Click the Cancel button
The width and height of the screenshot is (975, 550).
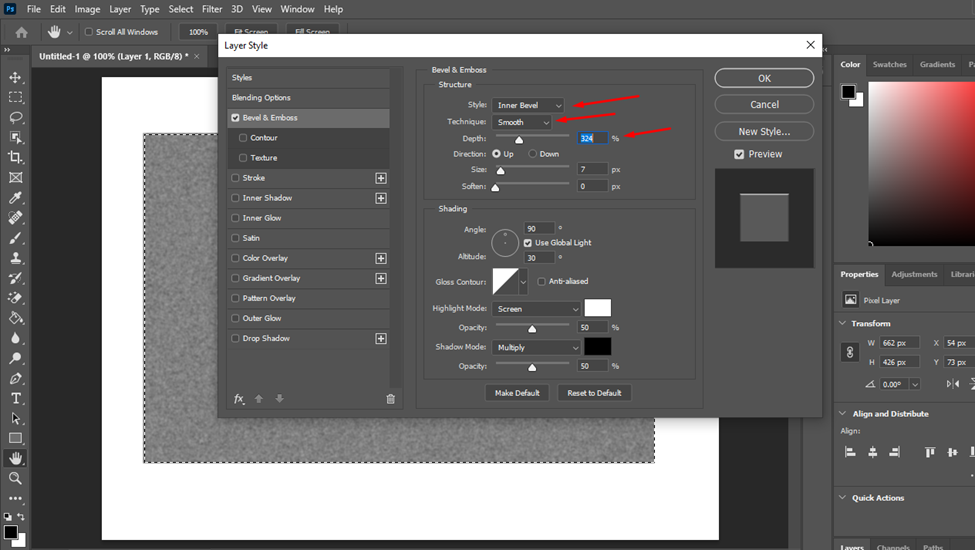[764, 104]
